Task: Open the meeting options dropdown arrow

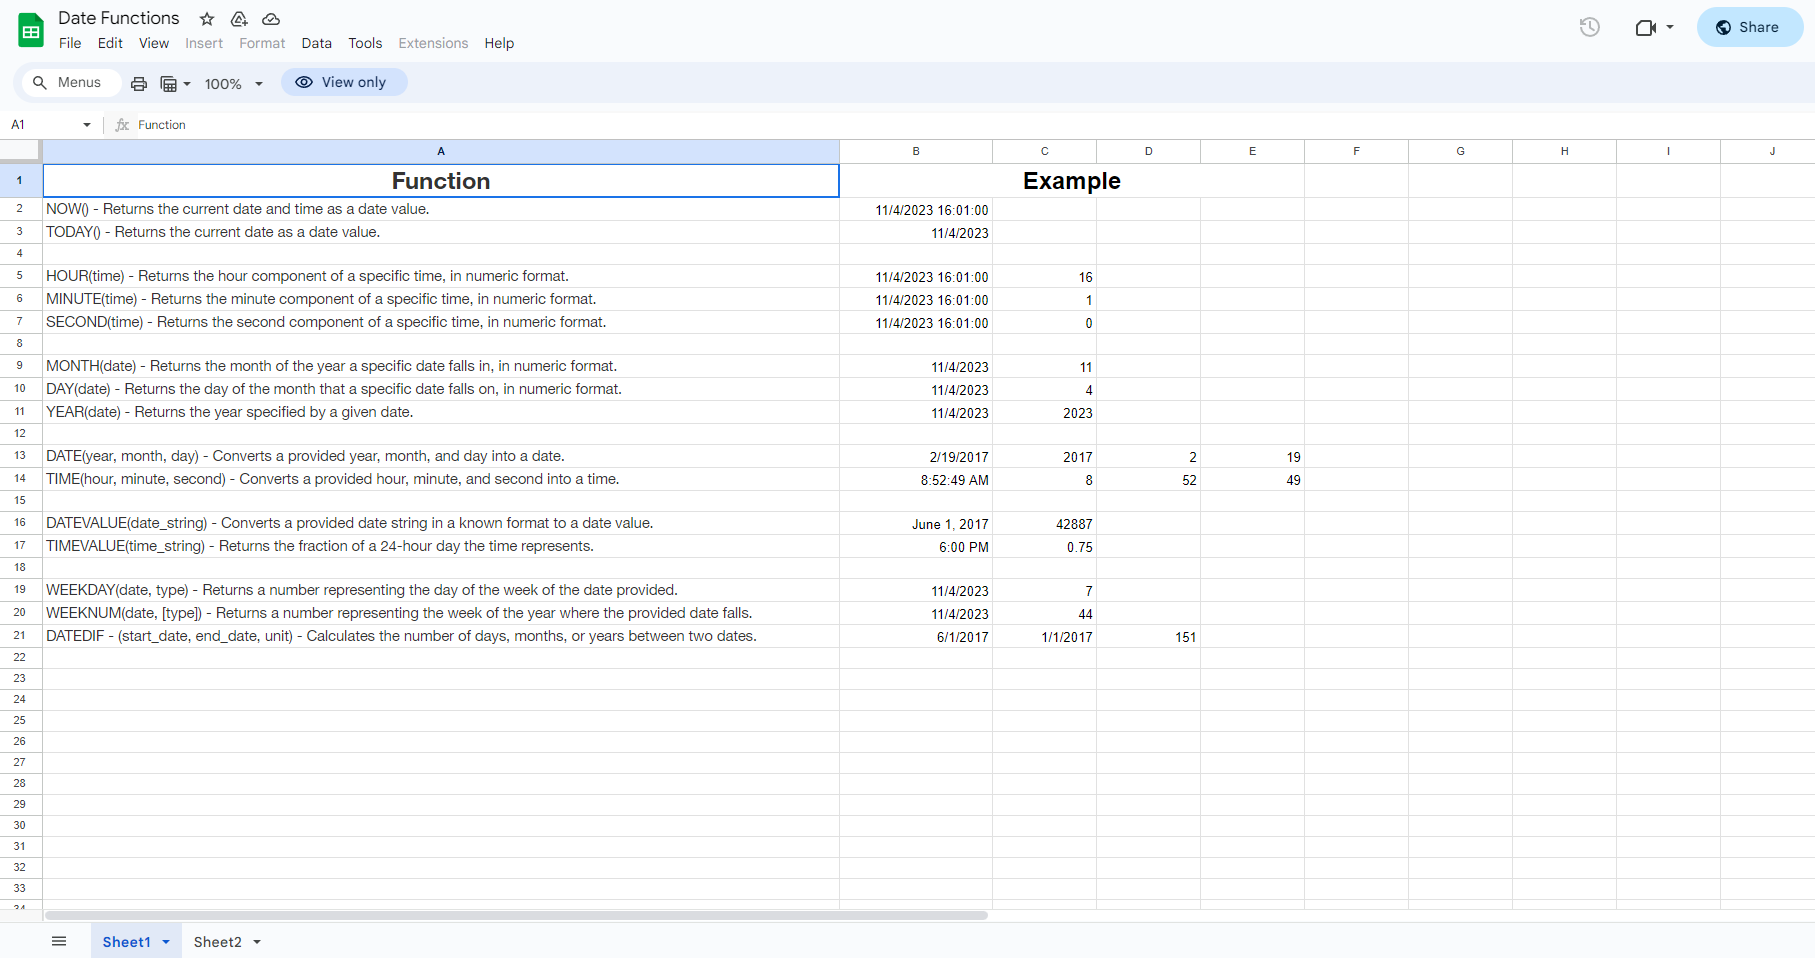Action: pyautogui.click(x=1670, y=28)
